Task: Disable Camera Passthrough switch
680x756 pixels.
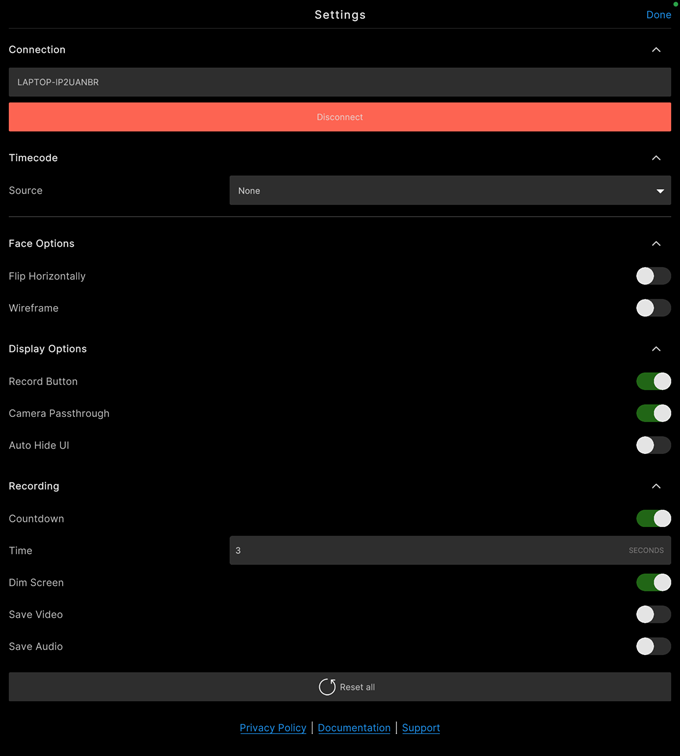Action: 653,413
